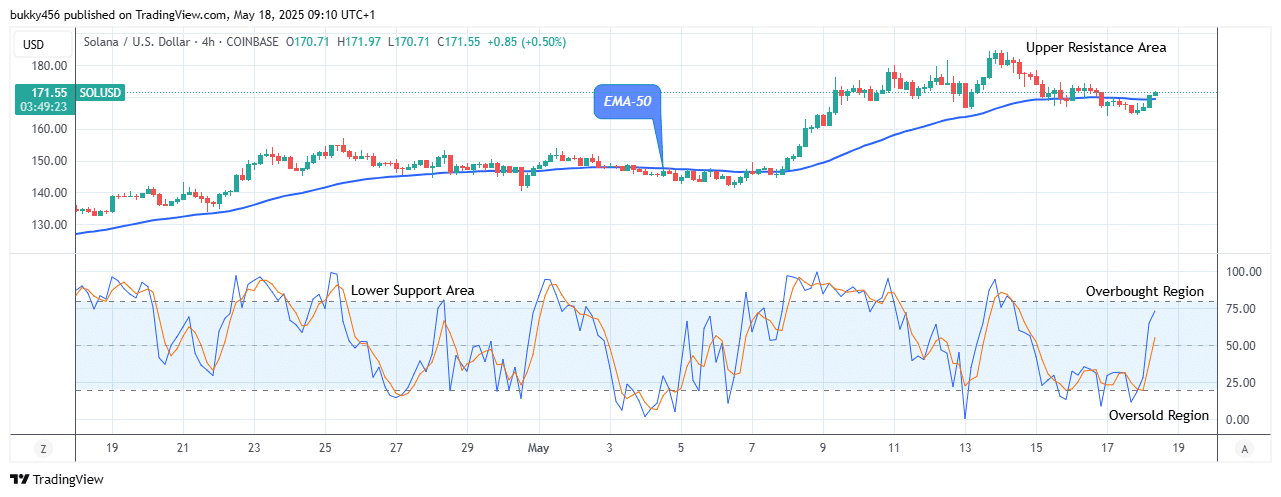Click the date 17 on the time axis
The width and height of the screenshot is (1281, 497).
tap(1106, 448)
